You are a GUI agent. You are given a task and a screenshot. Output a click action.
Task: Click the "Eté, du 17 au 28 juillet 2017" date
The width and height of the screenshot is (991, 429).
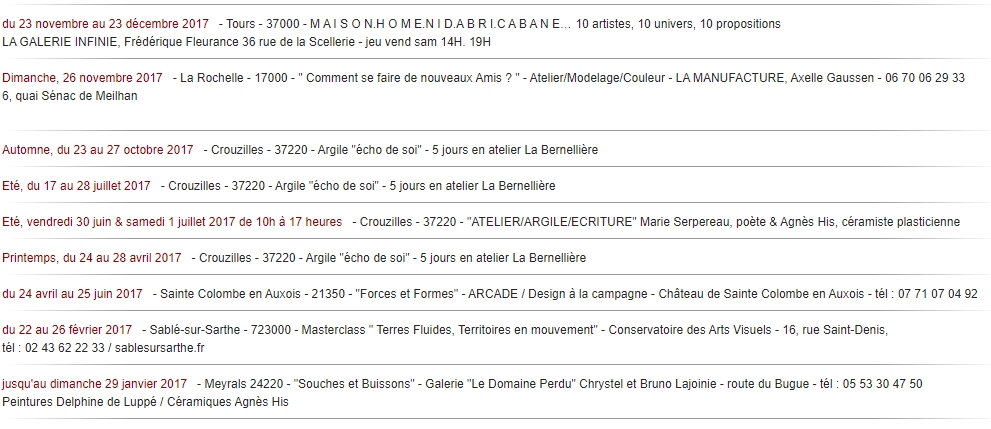76,186
